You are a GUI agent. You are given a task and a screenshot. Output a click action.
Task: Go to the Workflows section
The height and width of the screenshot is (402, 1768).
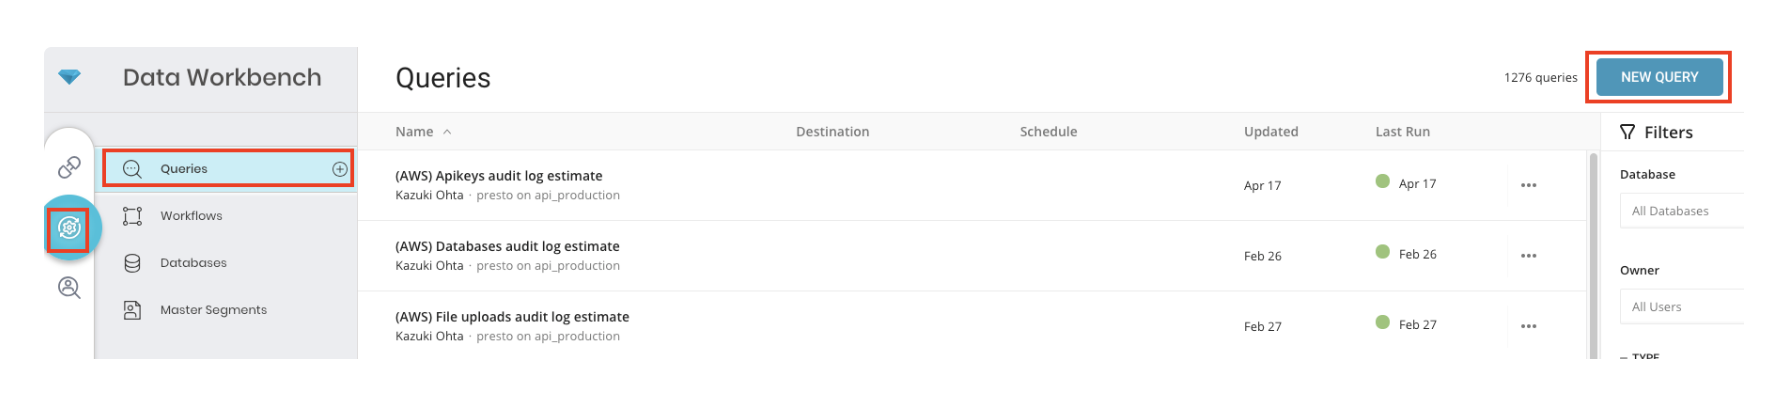[x=191, y=216]
